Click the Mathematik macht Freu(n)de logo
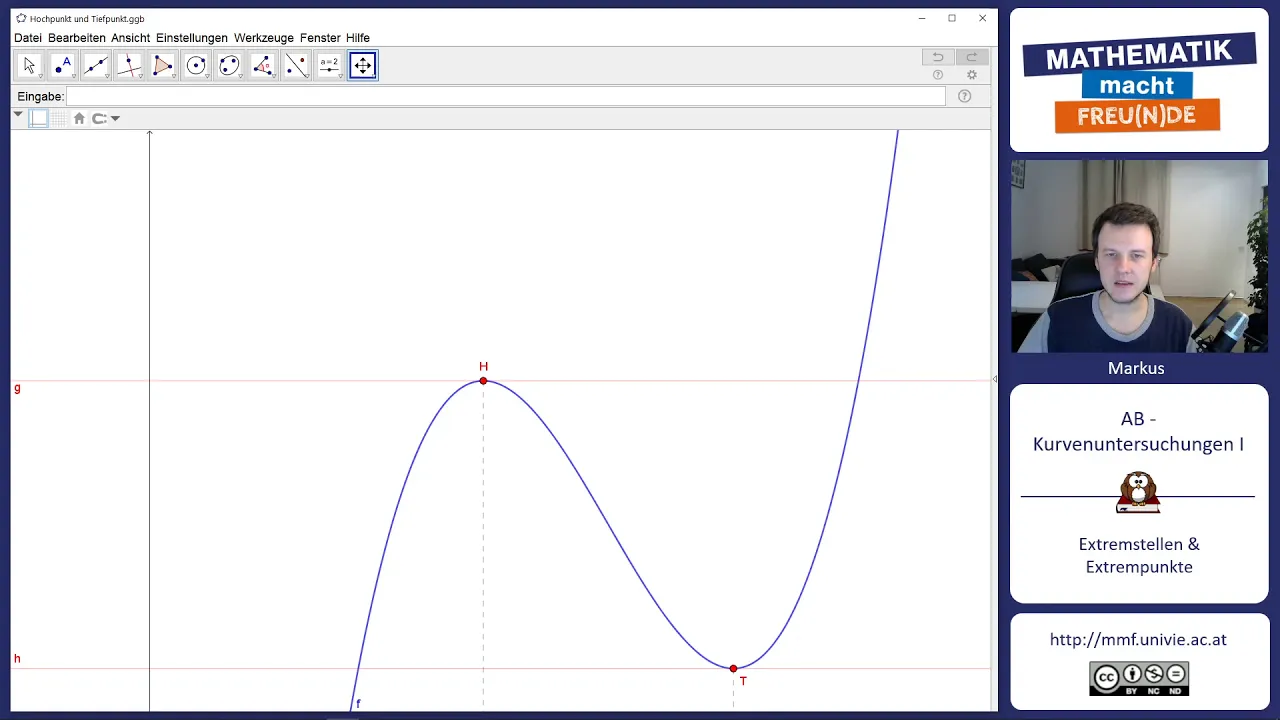The height and width of the screenshot is (720, 1280). coord(1139,82)
